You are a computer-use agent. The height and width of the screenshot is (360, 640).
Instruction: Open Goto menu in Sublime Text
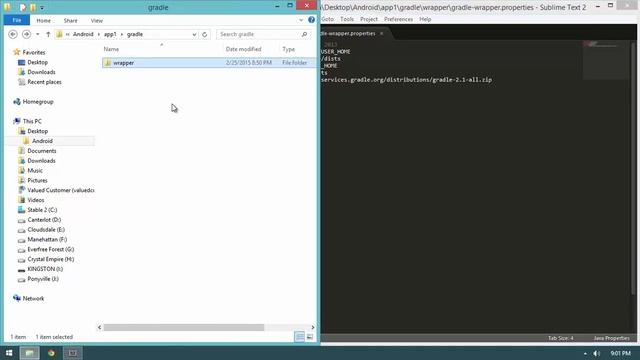point(327,19)
